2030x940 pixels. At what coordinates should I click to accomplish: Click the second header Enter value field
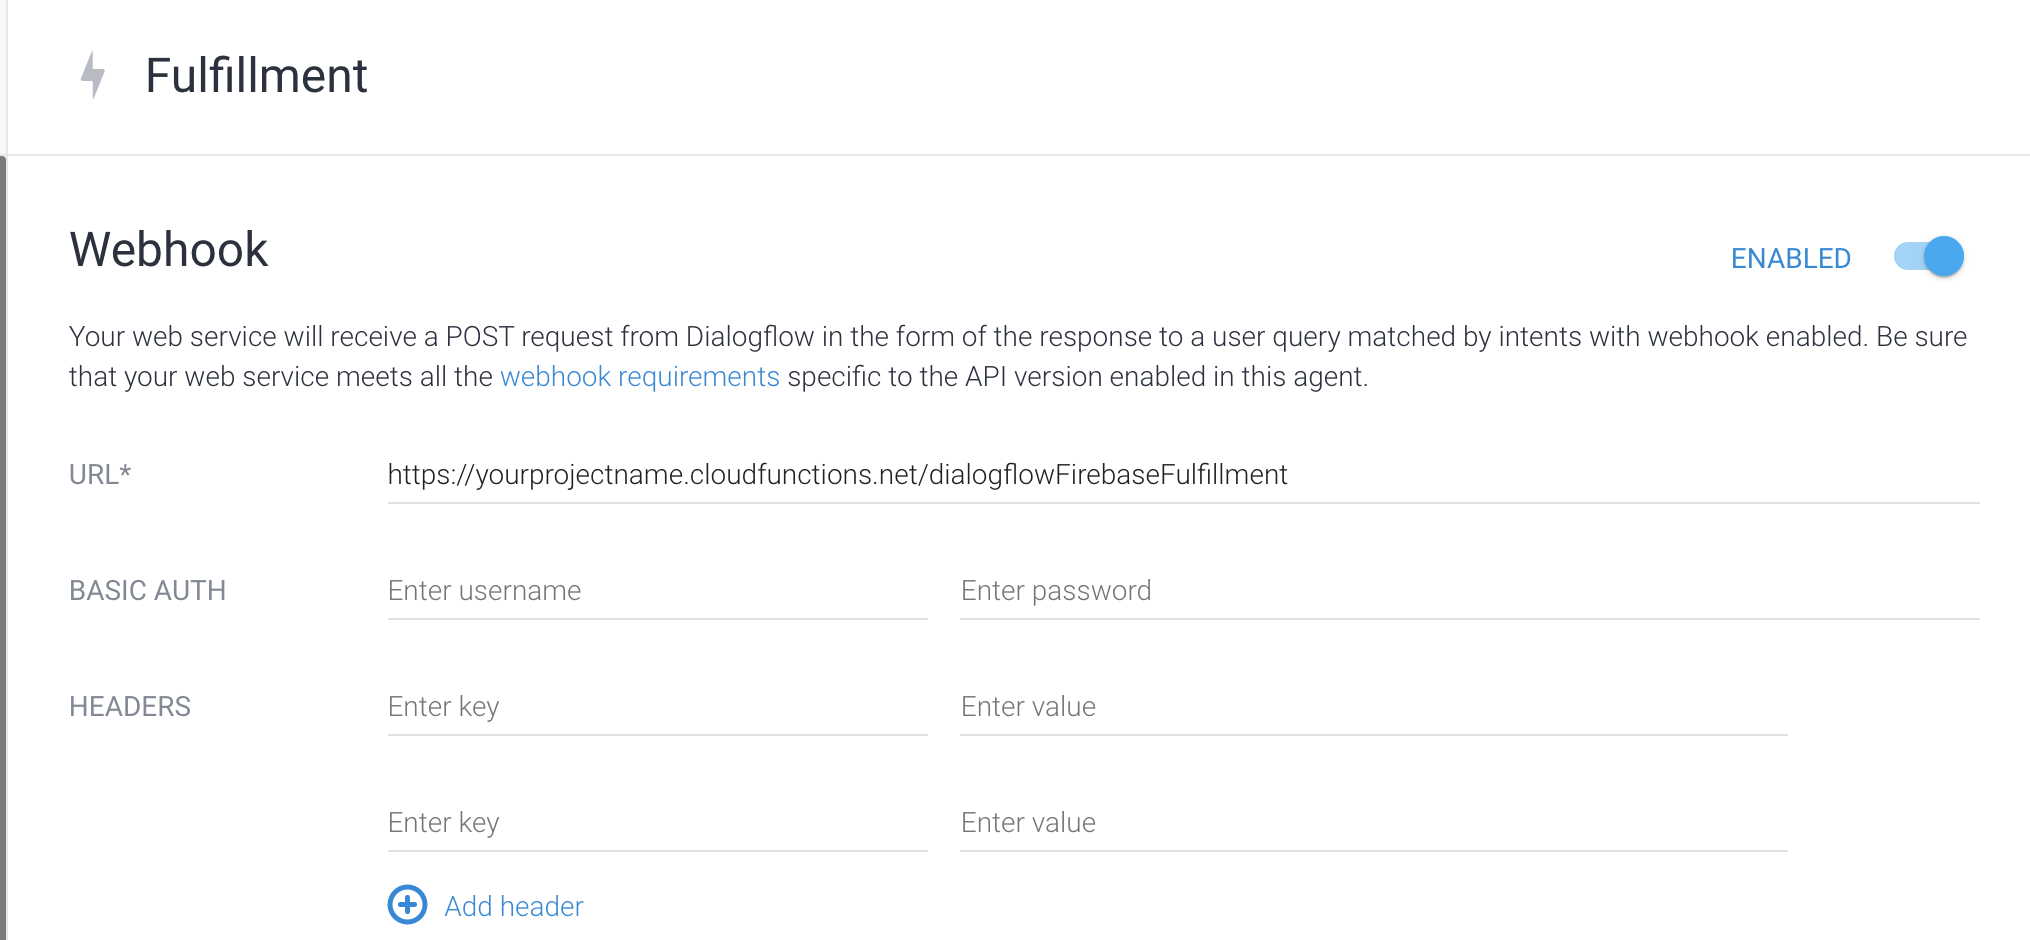pos(1374,823)
